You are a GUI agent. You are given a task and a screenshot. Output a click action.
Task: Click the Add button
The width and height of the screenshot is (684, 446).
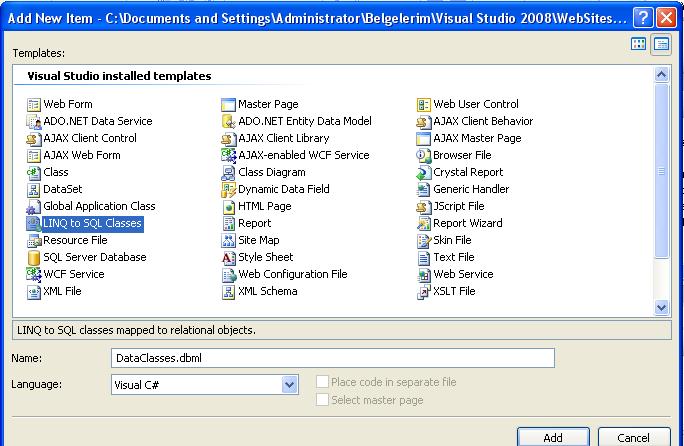coord(553,437)
